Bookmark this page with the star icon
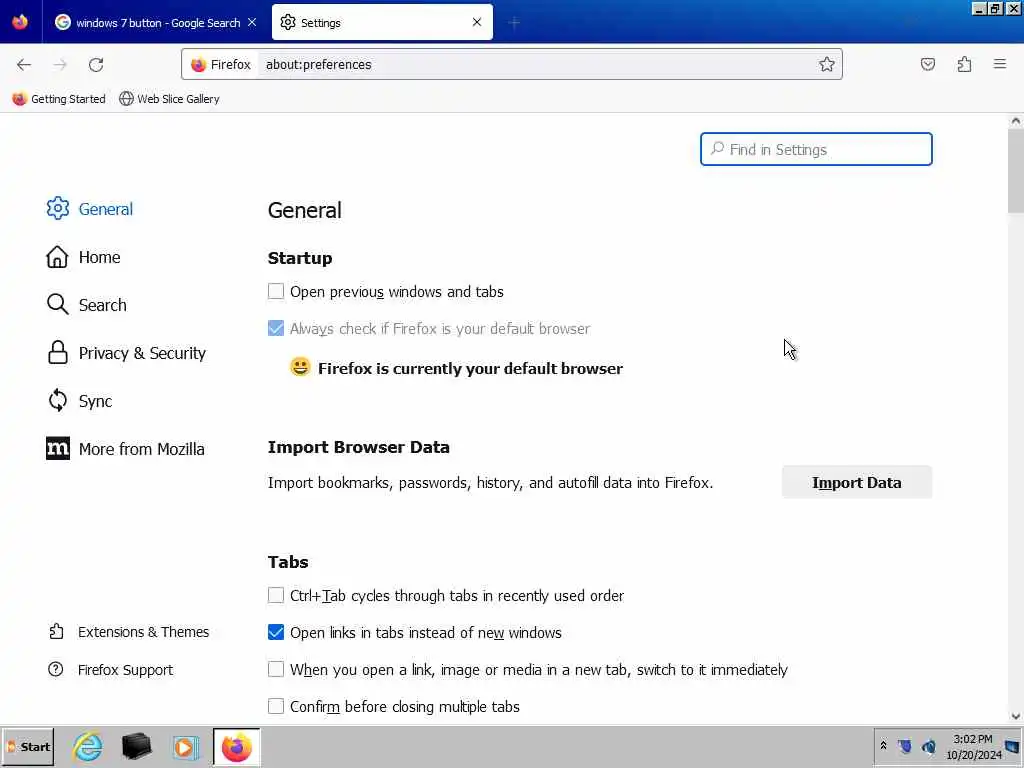1024x768 pixels. (827, 64)
